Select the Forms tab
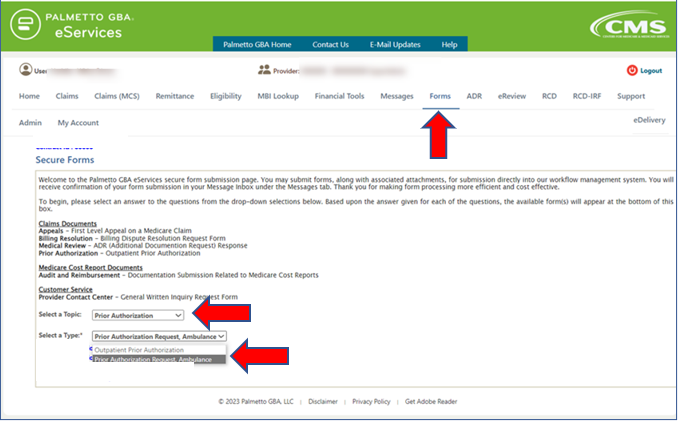 point(440,96)
